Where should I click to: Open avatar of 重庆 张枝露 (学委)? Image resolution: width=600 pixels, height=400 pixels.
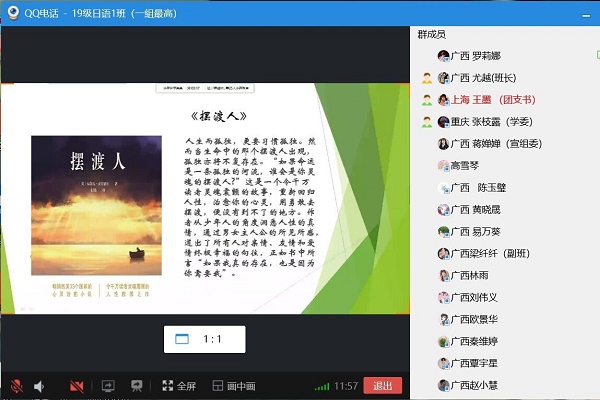tap(443, 122)
